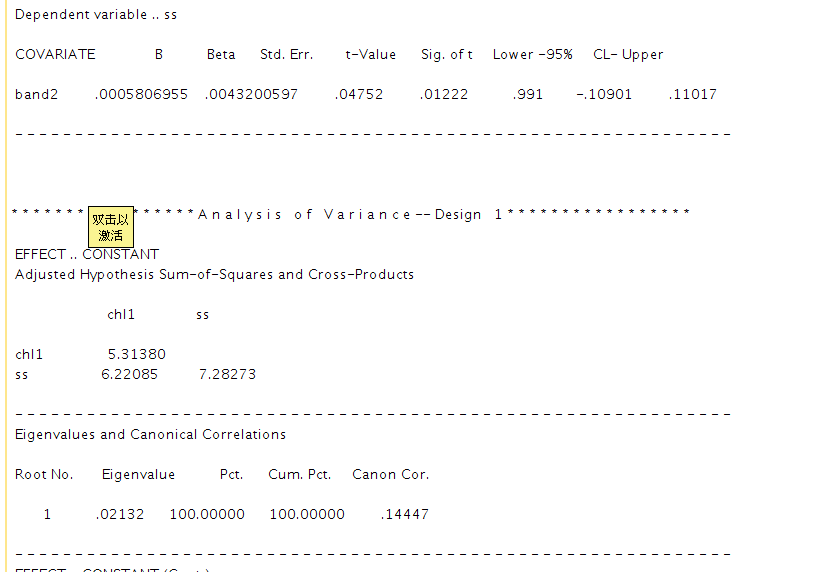This screenshot has height=572, width=830.
Task: Click the yellow '双击以激活' tooltip
Action: [110, 228]
